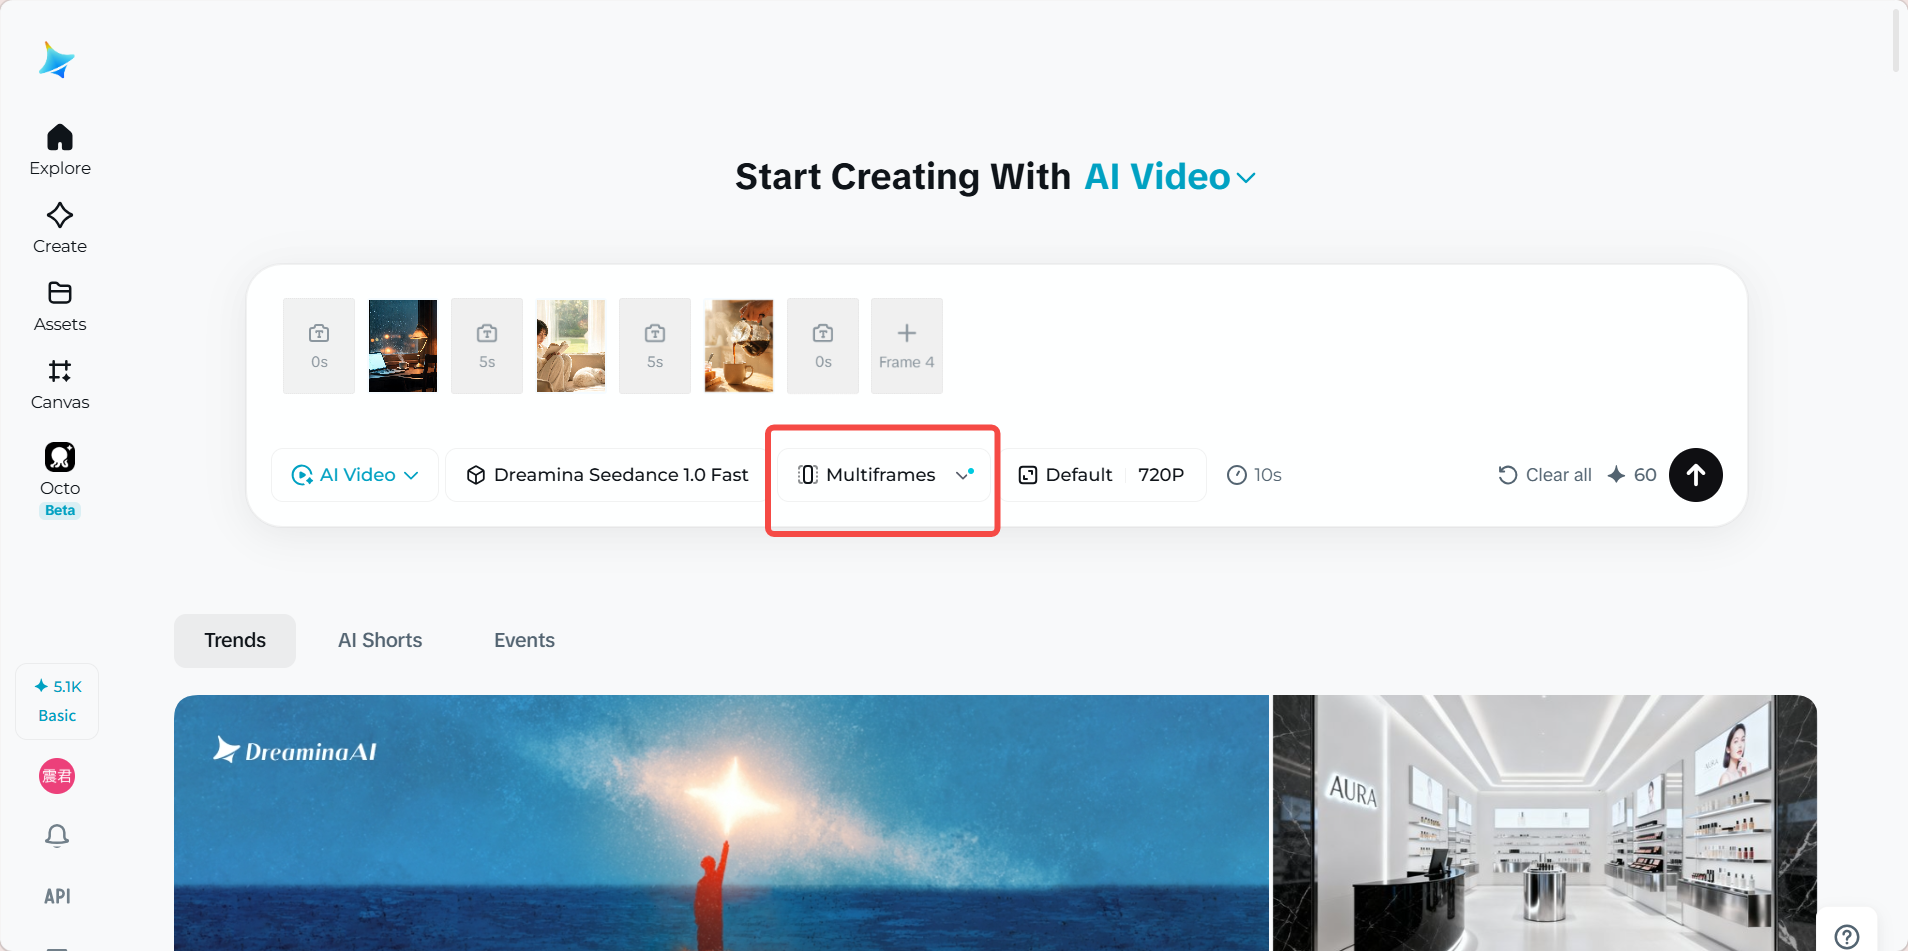Launch the Octo Beta assistant

coord(60,479)
